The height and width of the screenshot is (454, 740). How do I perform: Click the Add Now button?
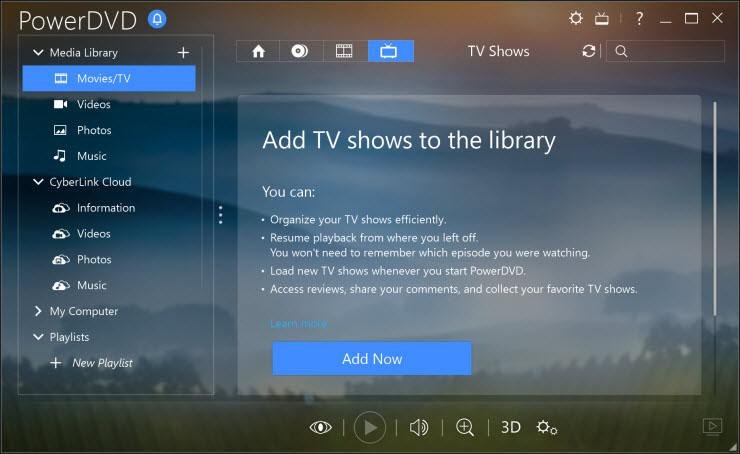point(372,359)
